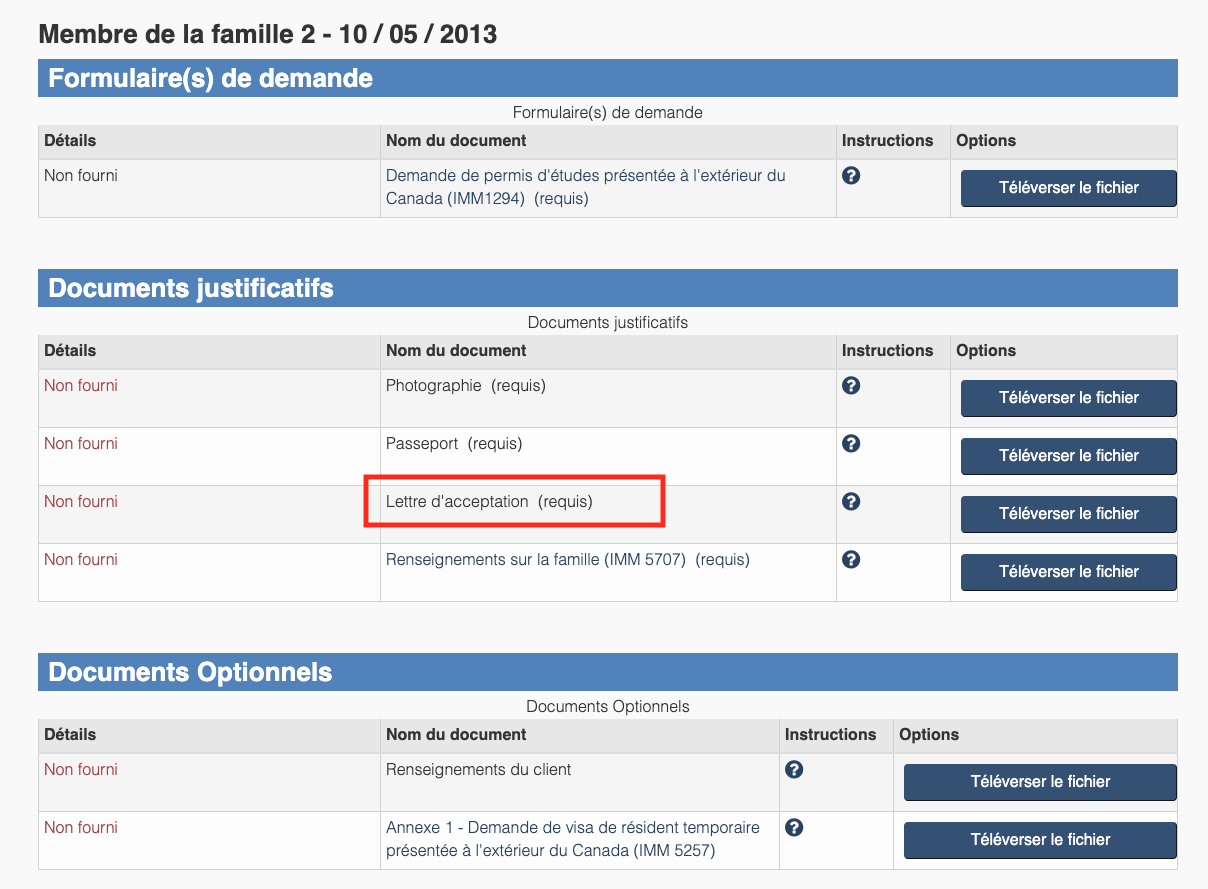Click Instructions column header in Documents Optionnels table
This screenshot has height=889, width=1208.
[831, 735]
